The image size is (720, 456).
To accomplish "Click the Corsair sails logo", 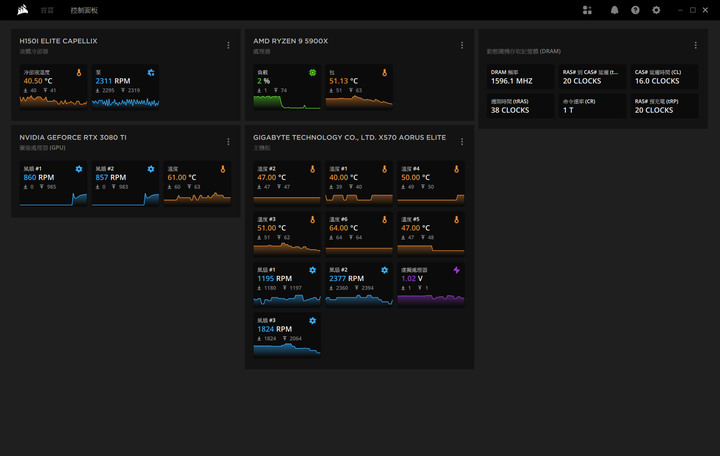I will (22, 10).
